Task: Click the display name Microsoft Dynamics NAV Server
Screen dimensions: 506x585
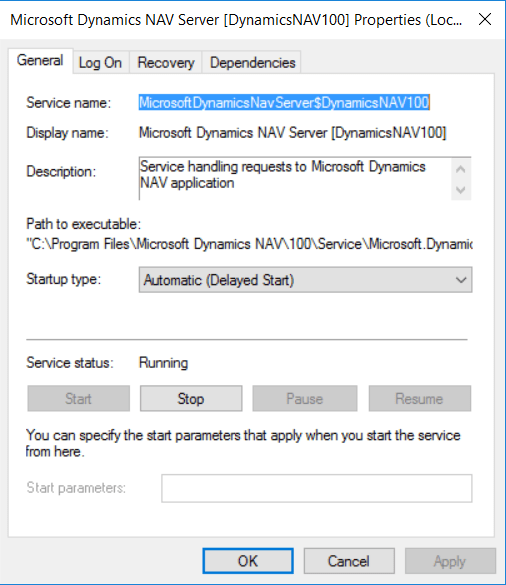Action: [x=292, y=133]
